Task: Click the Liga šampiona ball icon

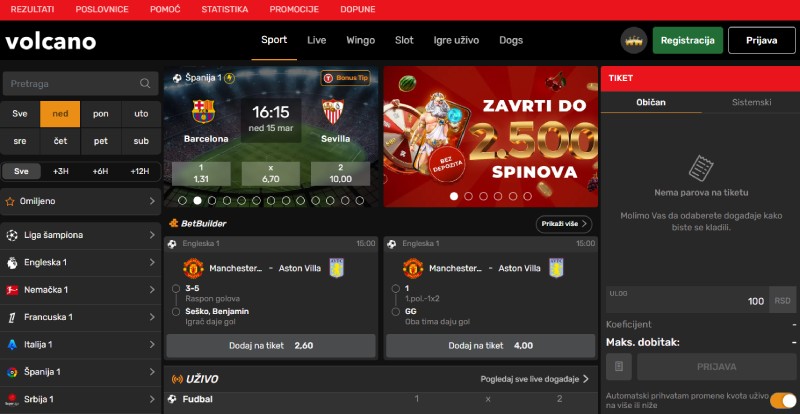Action: click(12, 235)
